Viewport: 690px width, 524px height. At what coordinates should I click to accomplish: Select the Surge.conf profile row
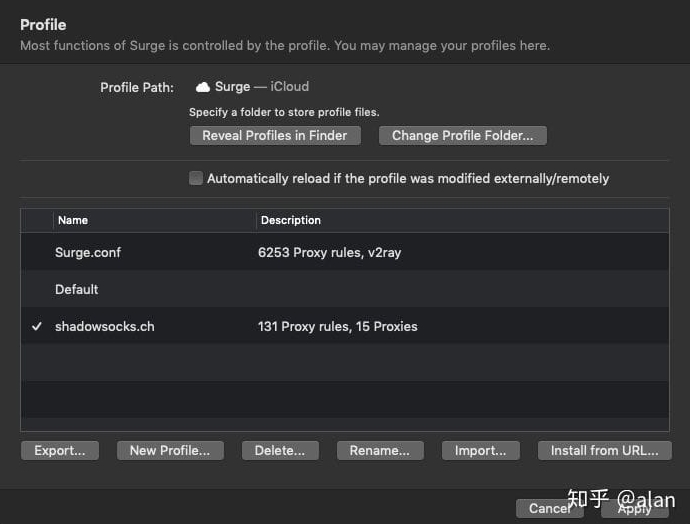point(345,252)
